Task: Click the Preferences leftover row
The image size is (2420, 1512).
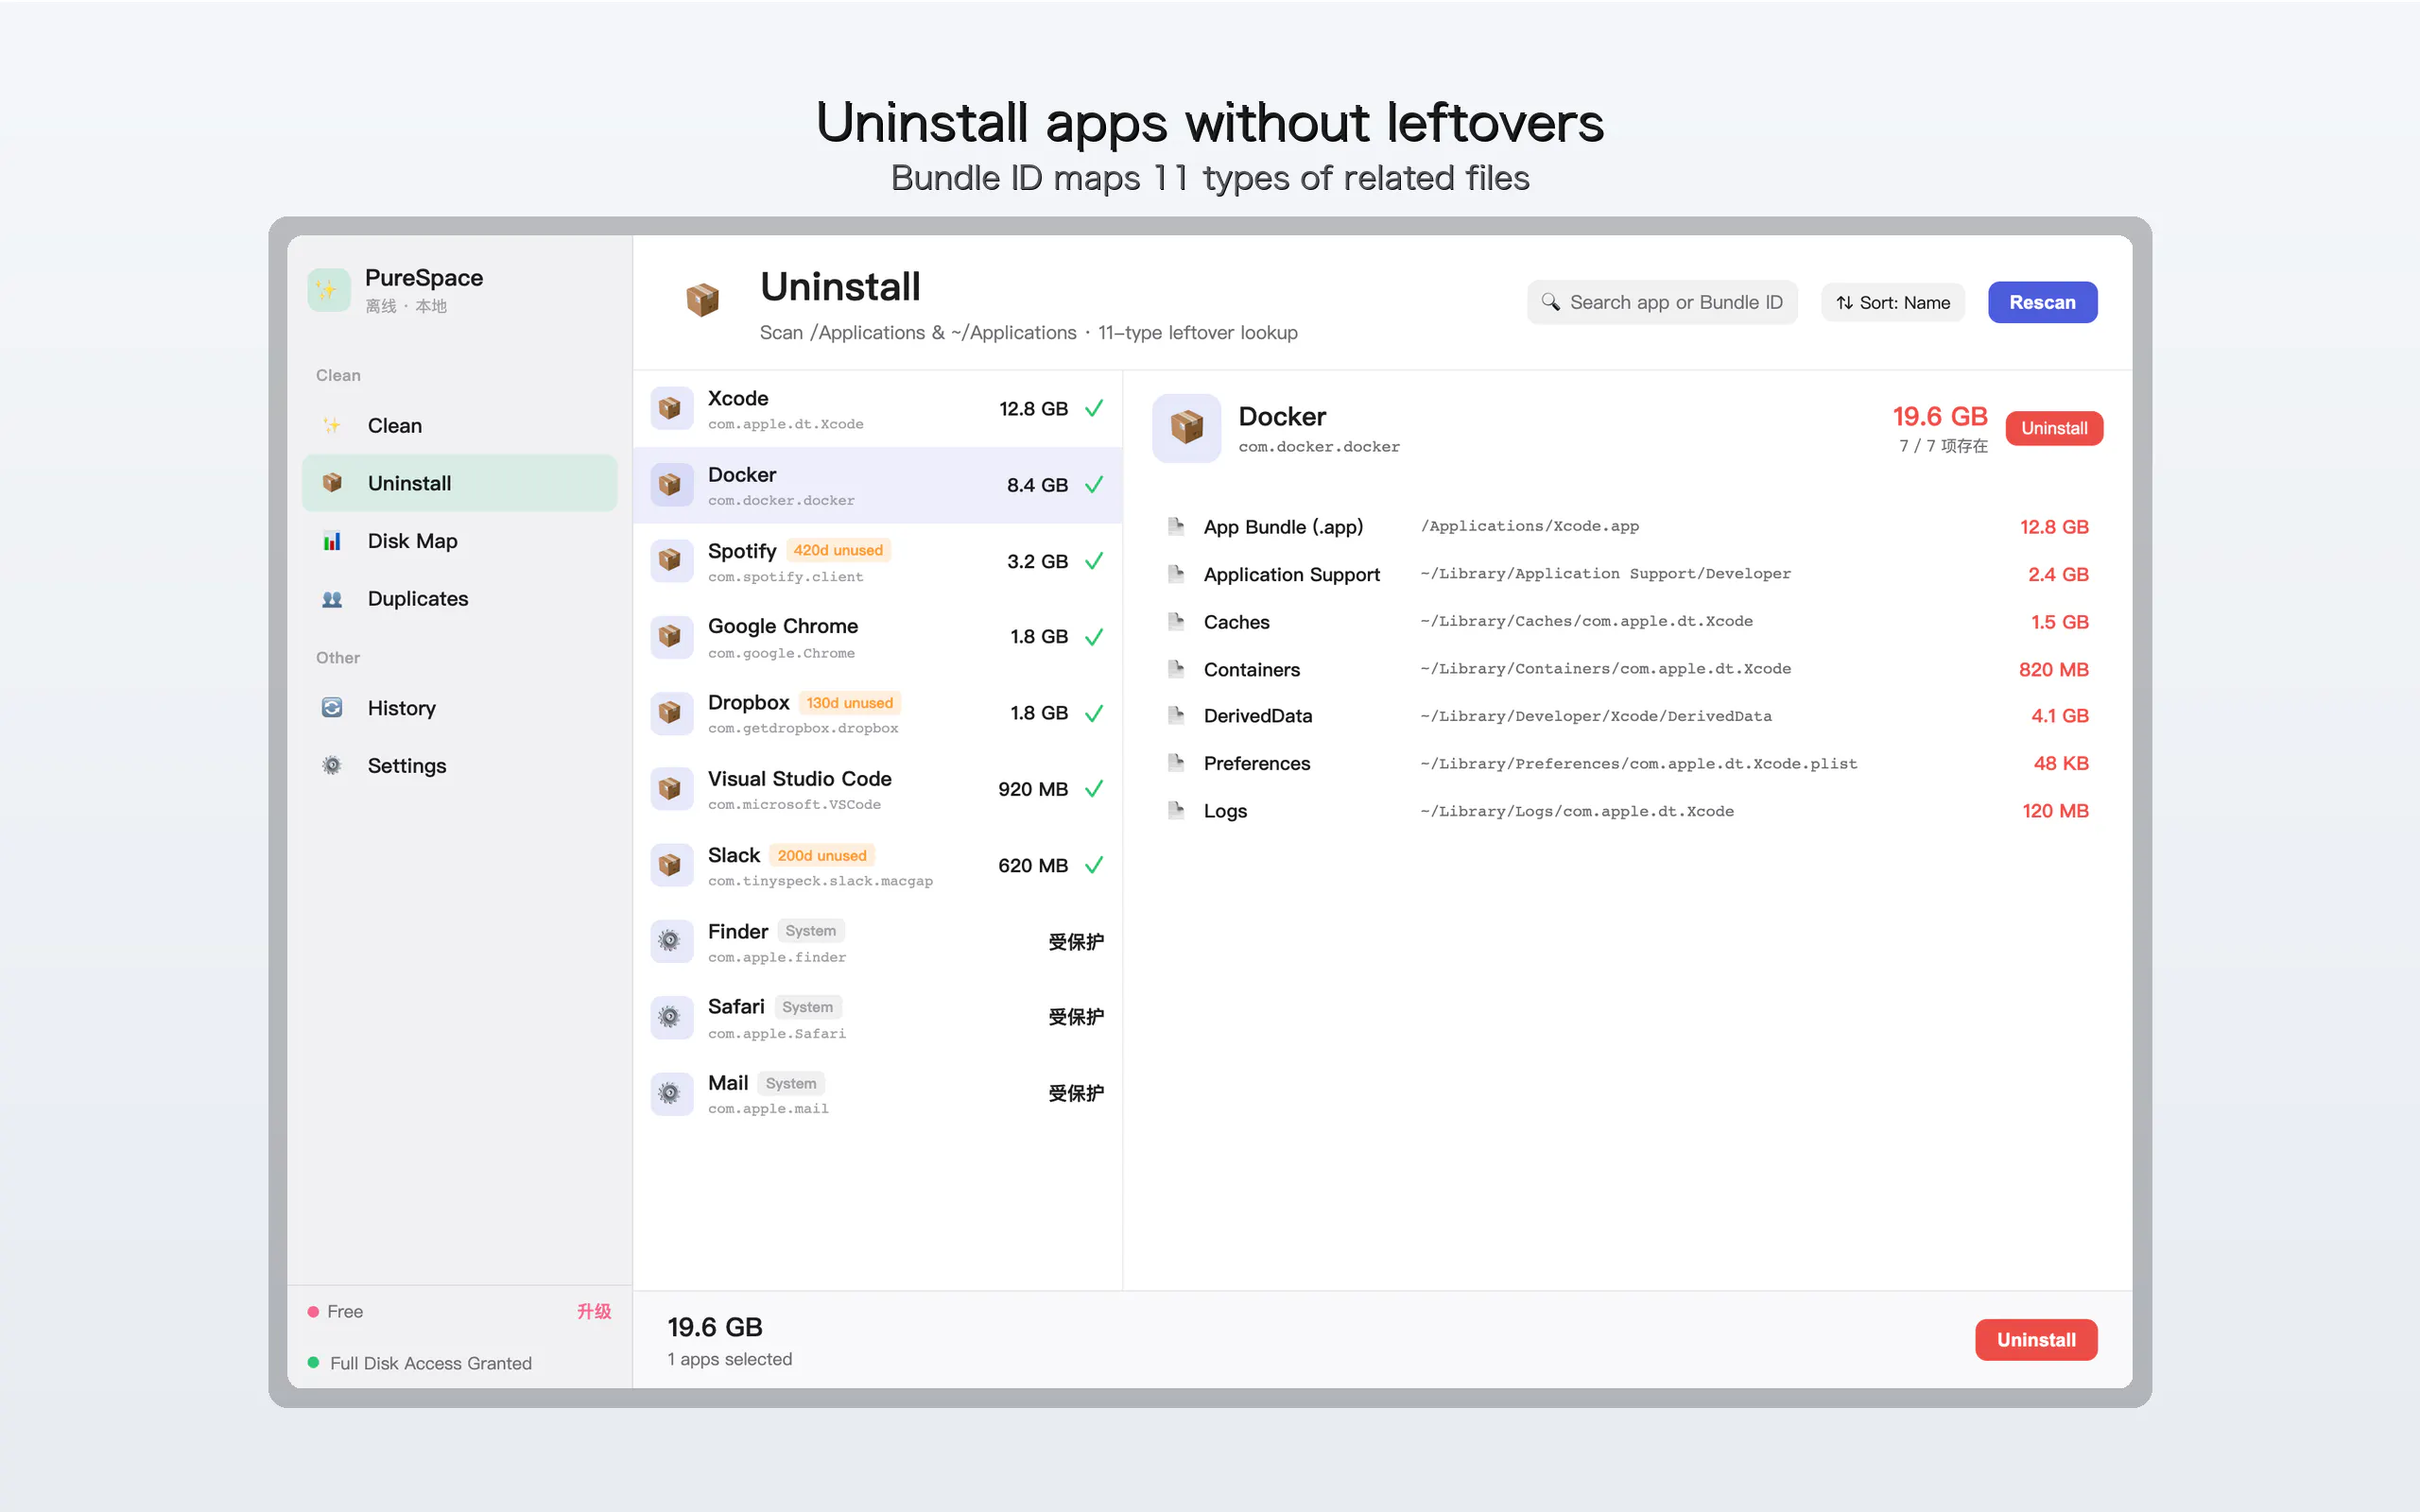Action: coord(1627,763)
